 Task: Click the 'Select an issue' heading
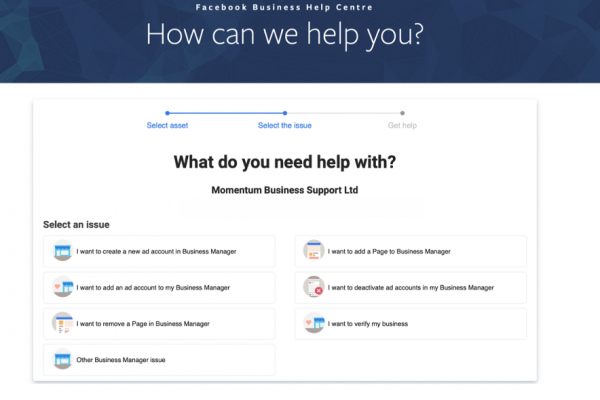point(76,225)
